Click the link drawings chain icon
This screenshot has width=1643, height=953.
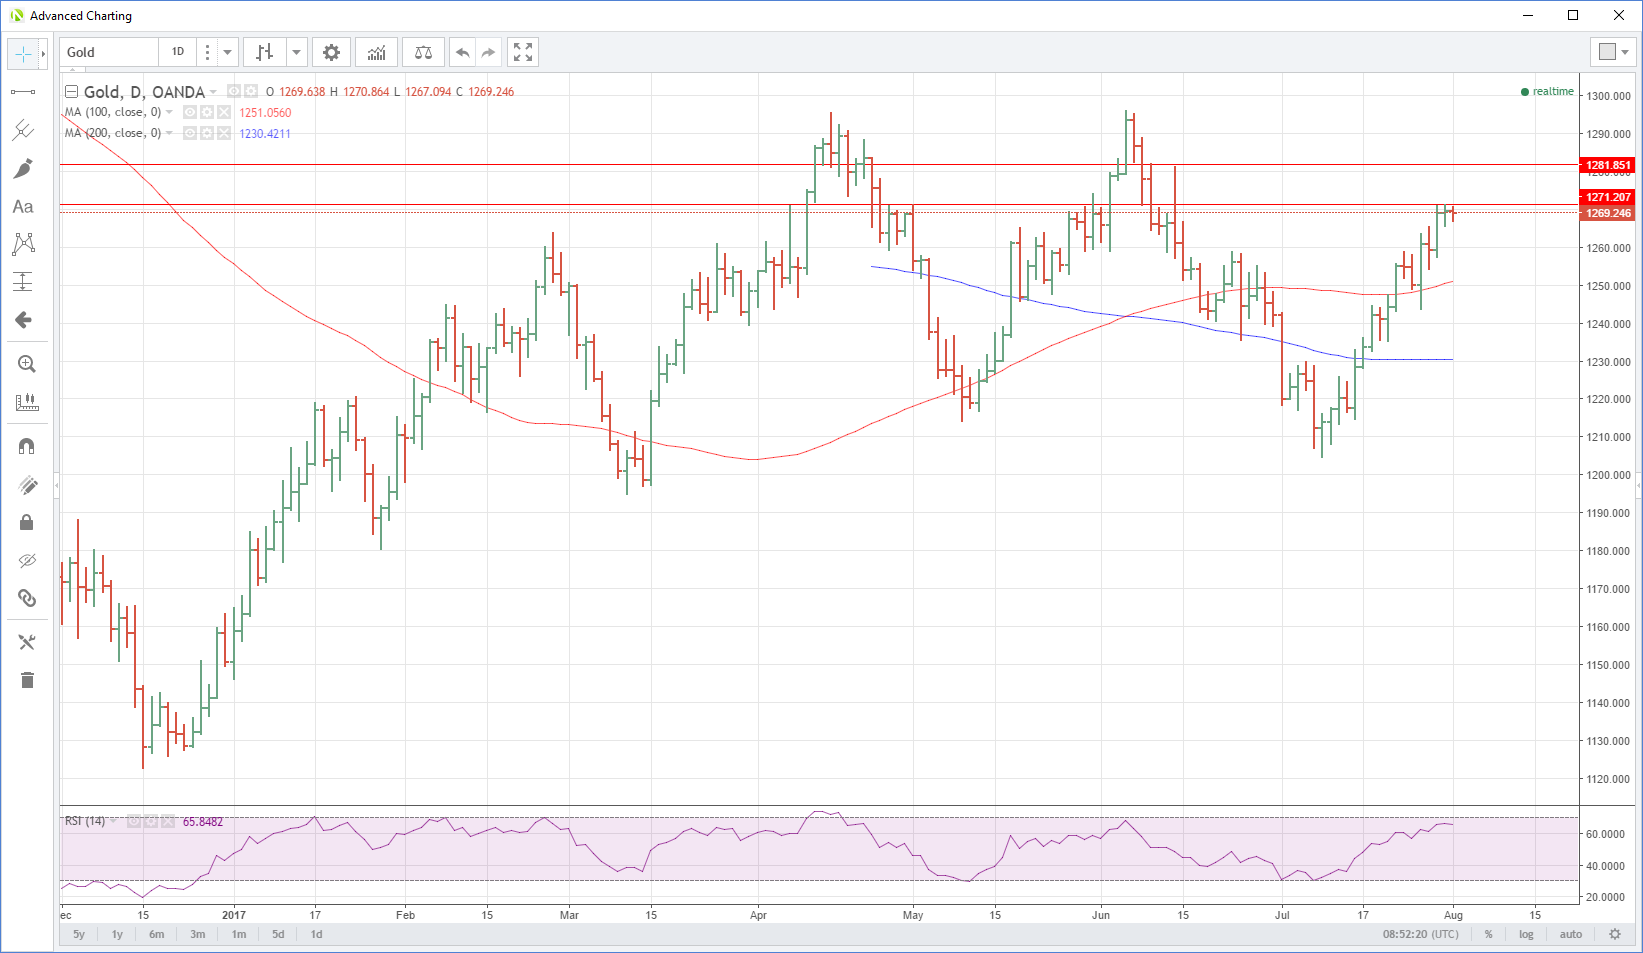(x=27, y=598)
